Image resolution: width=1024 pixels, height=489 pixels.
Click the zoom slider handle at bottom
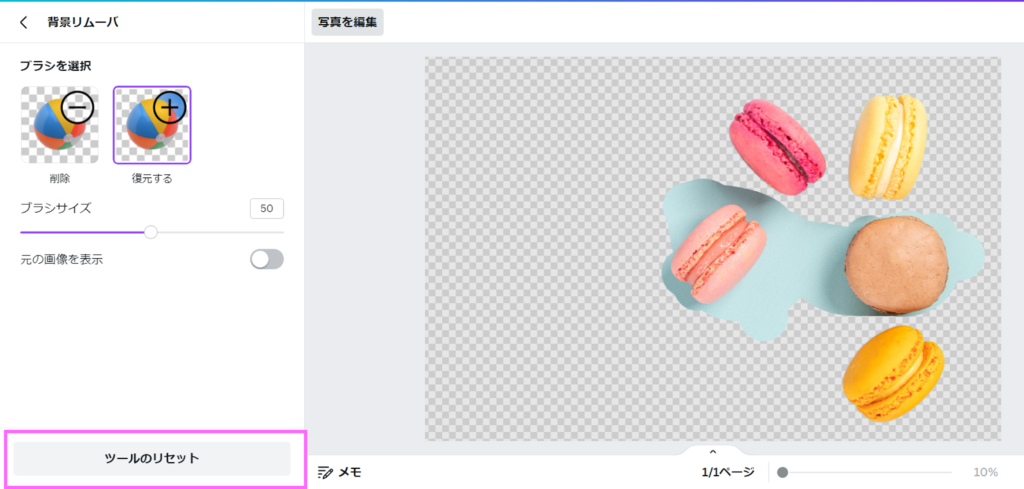(x=783, y=472)
